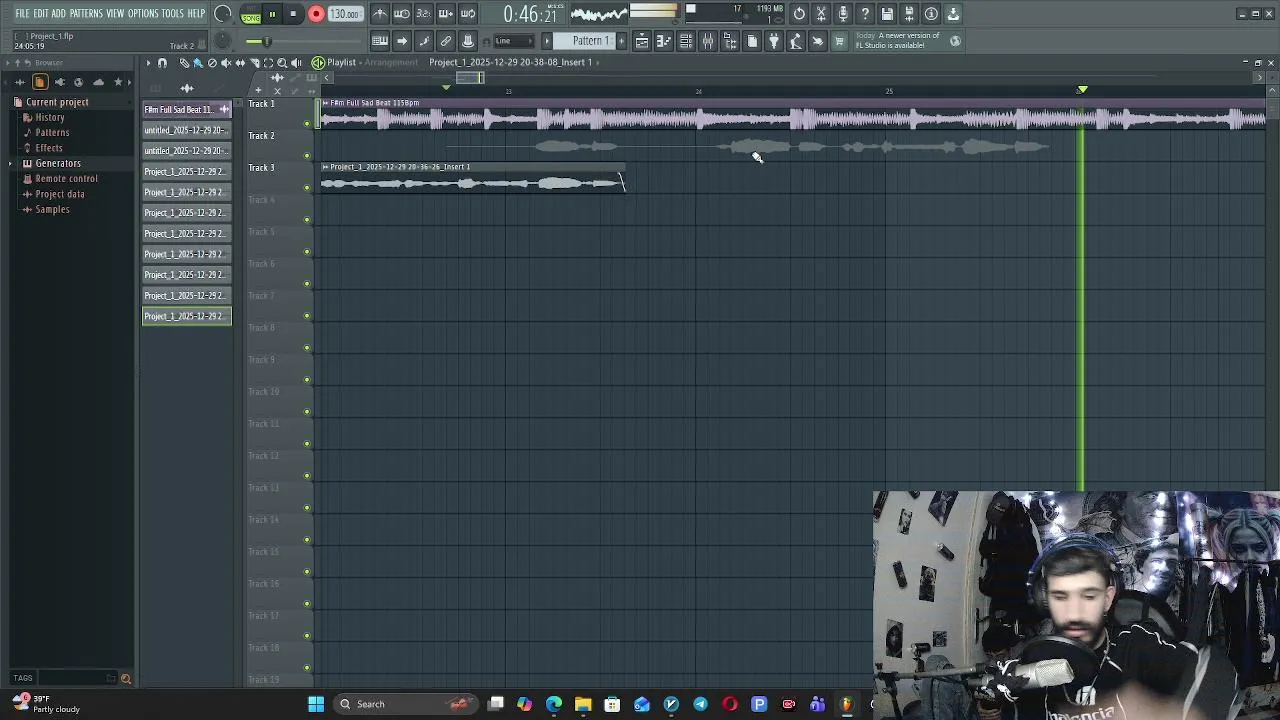
Task: Open the FILE menu
Action: [x=22, y=14]
